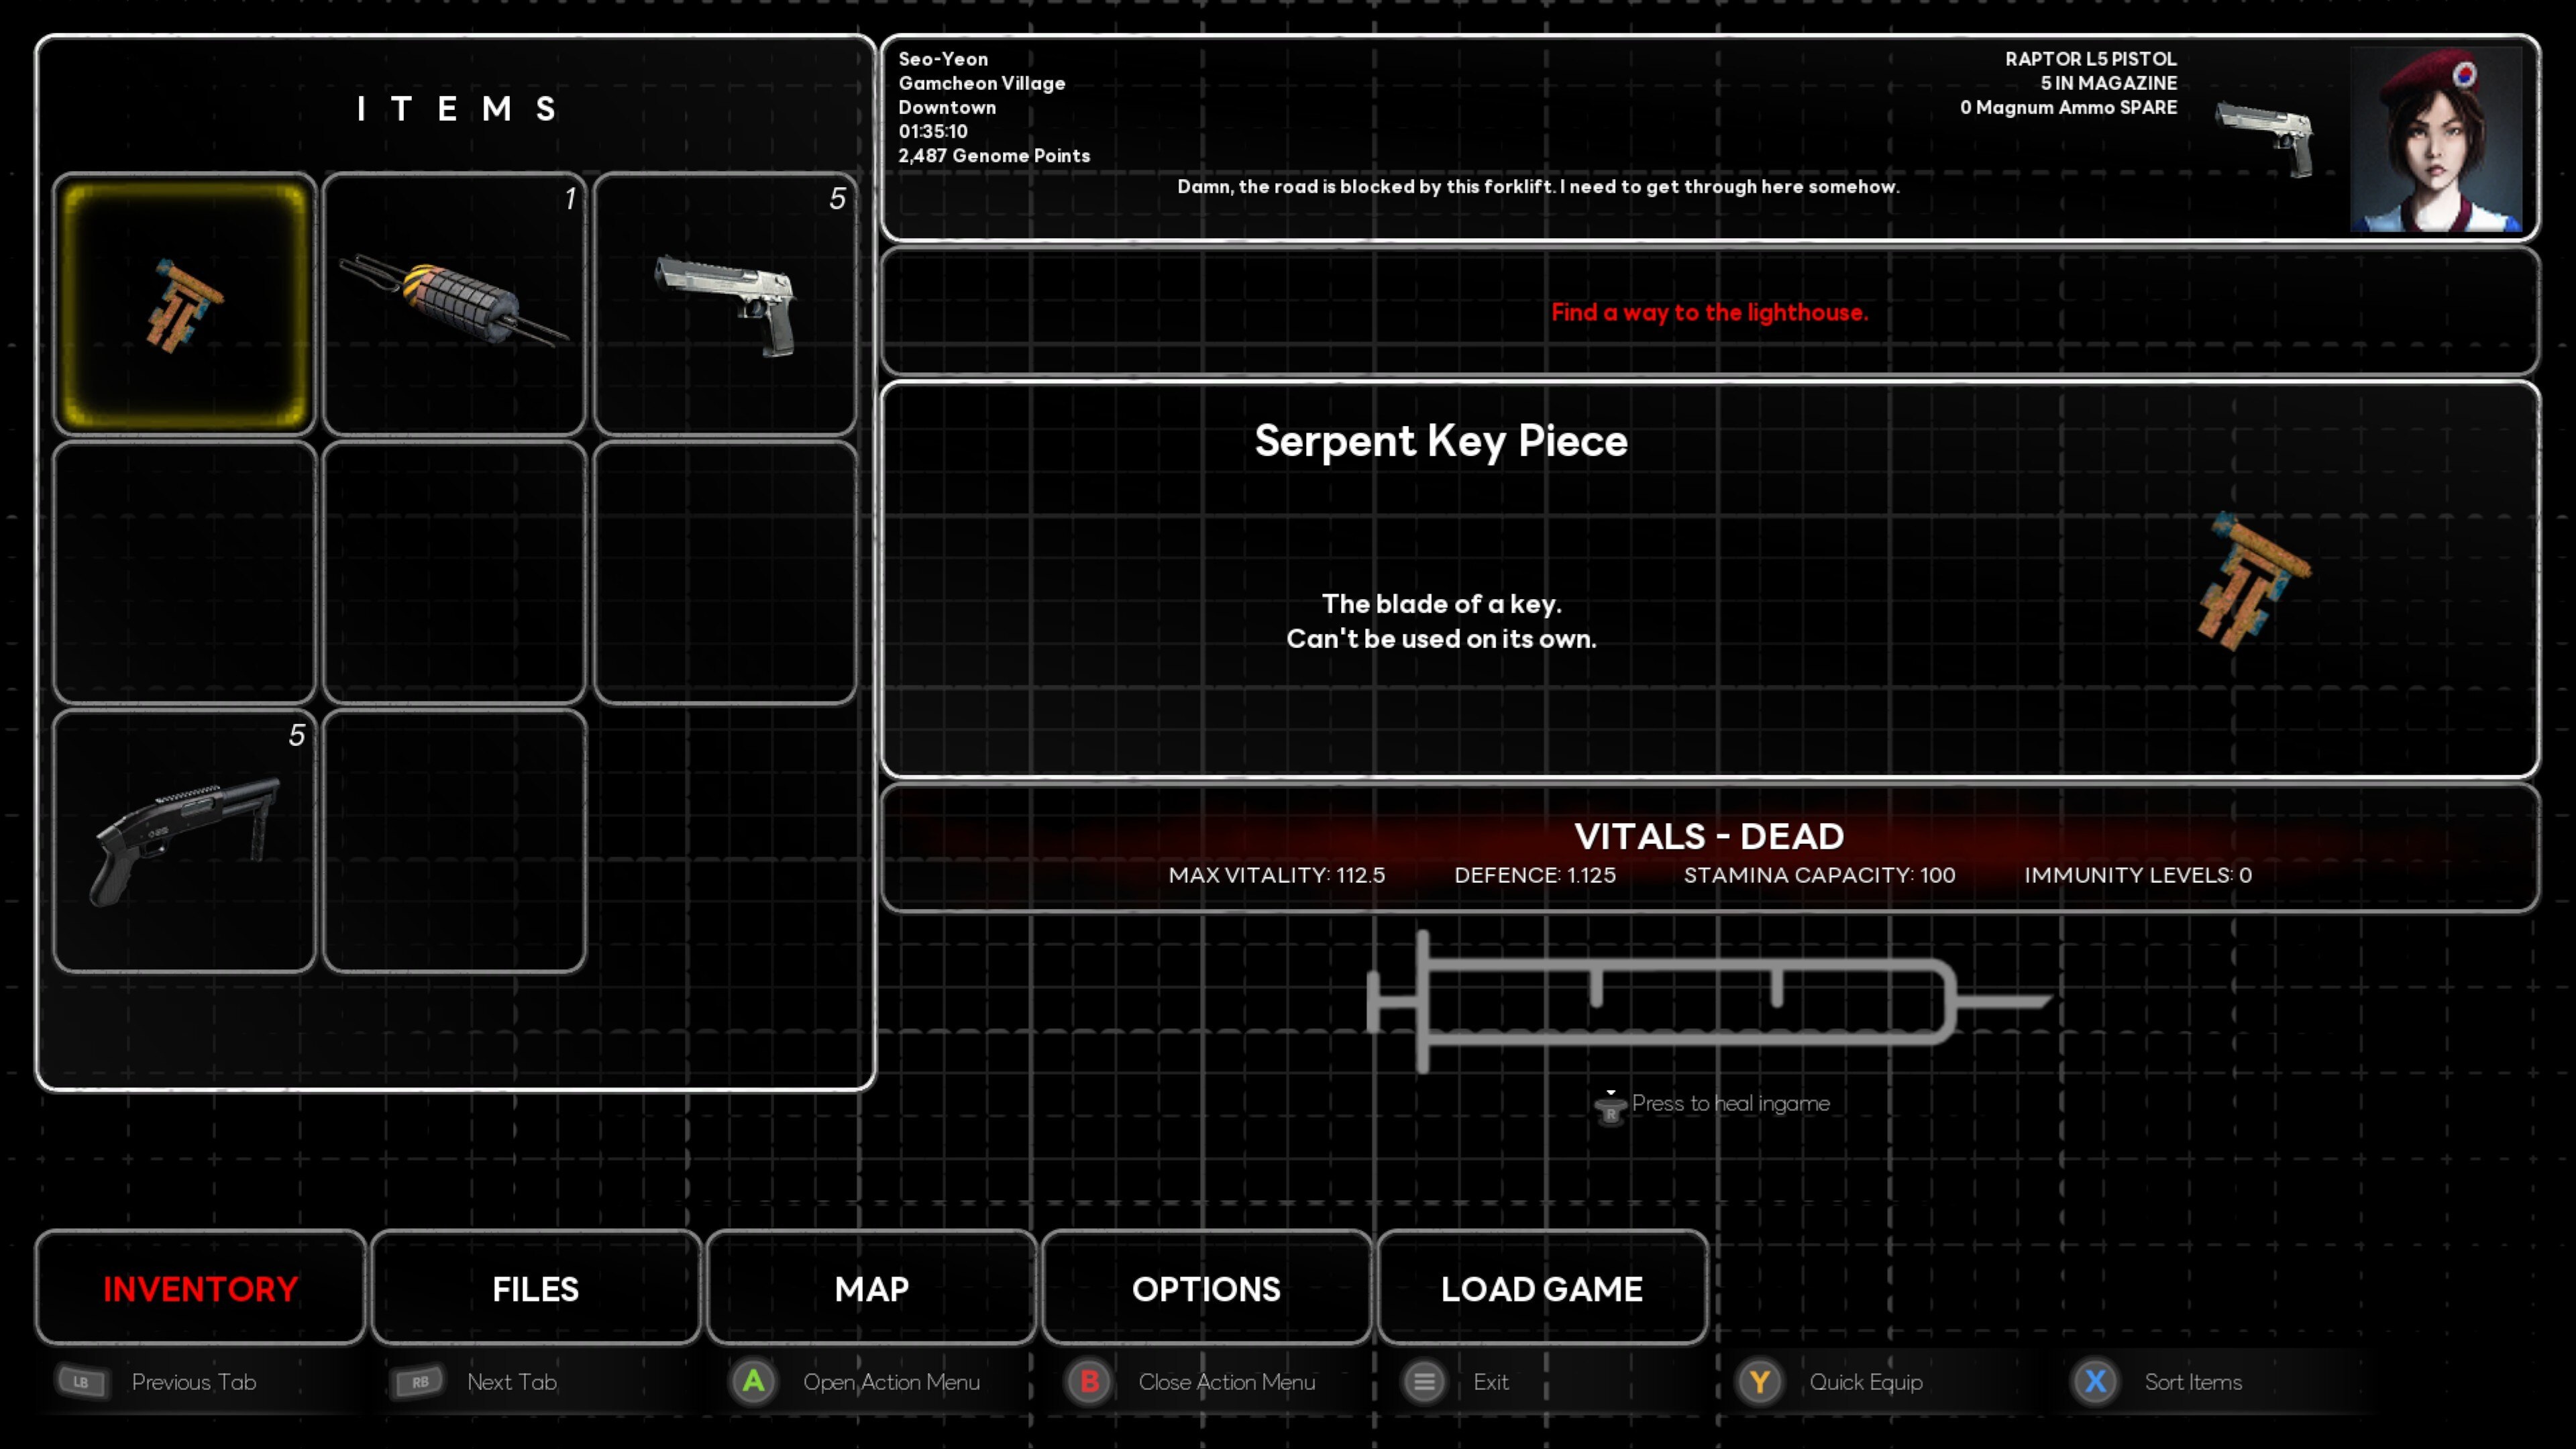Screen dimensions: 2576x1449
Task: Click the RB Next Tab bumper icon
Action: point(419,1382)
